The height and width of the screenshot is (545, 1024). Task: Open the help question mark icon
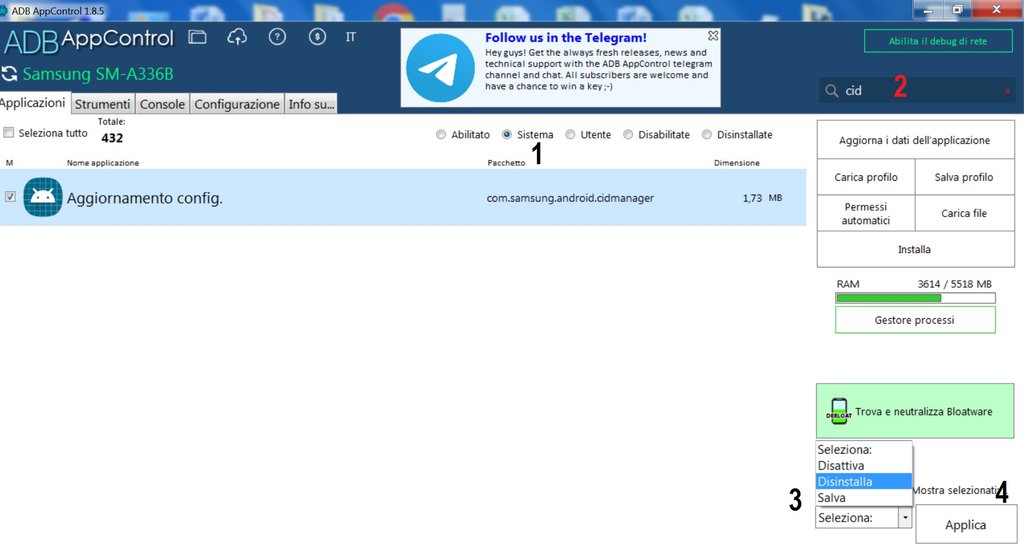[x=277, y=37]
